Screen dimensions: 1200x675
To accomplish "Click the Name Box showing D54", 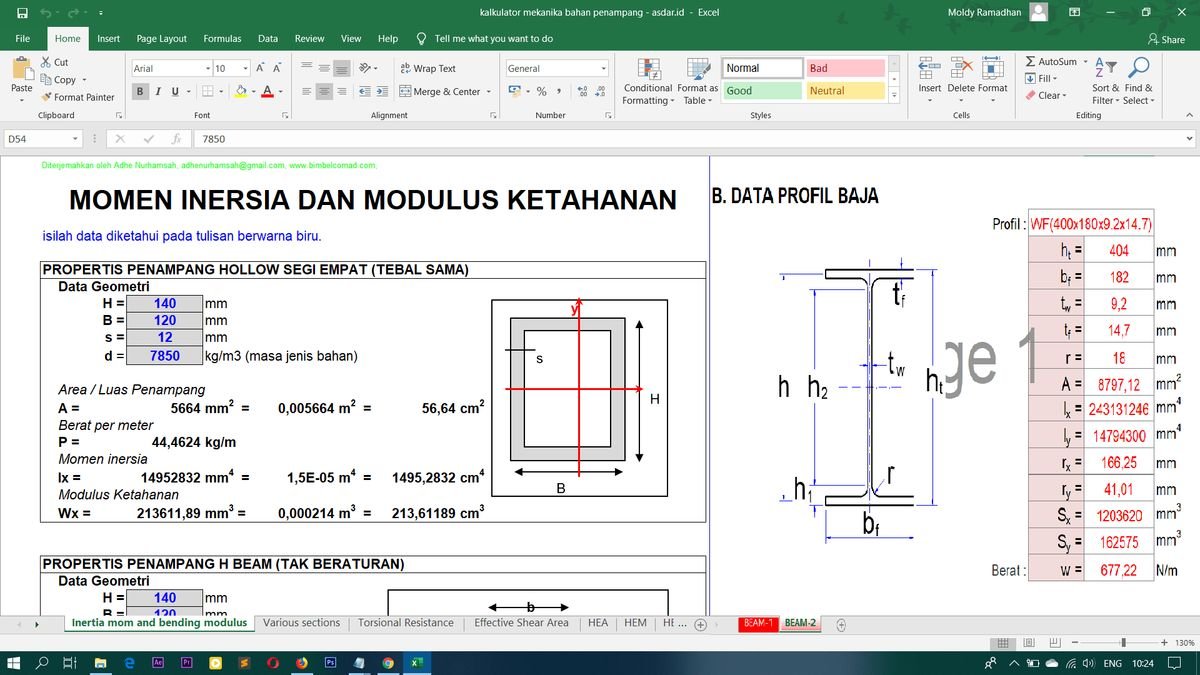I will pyautogui.click(x=40, y=139).
